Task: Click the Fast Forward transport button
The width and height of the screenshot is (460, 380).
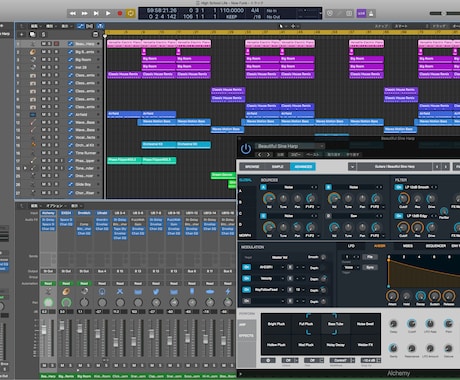Action: coord(84,13)
